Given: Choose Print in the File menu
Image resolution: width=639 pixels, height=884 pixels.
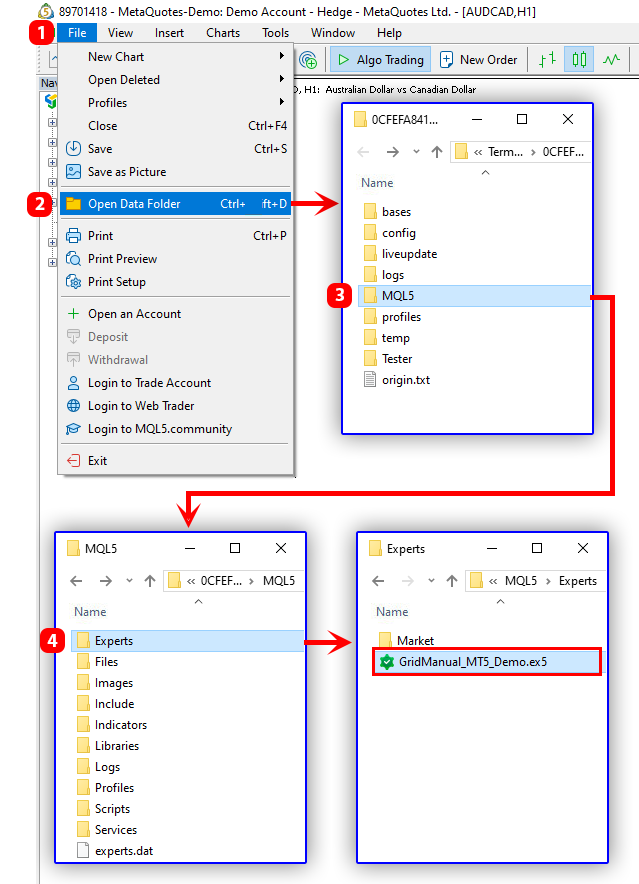Looking at the screenshot, I should click(175, 236).
